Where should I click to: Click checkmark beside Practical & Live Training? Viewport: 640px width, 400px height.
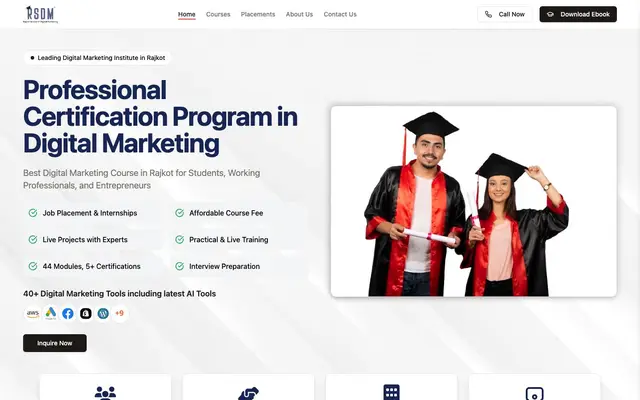pos(180,240)
